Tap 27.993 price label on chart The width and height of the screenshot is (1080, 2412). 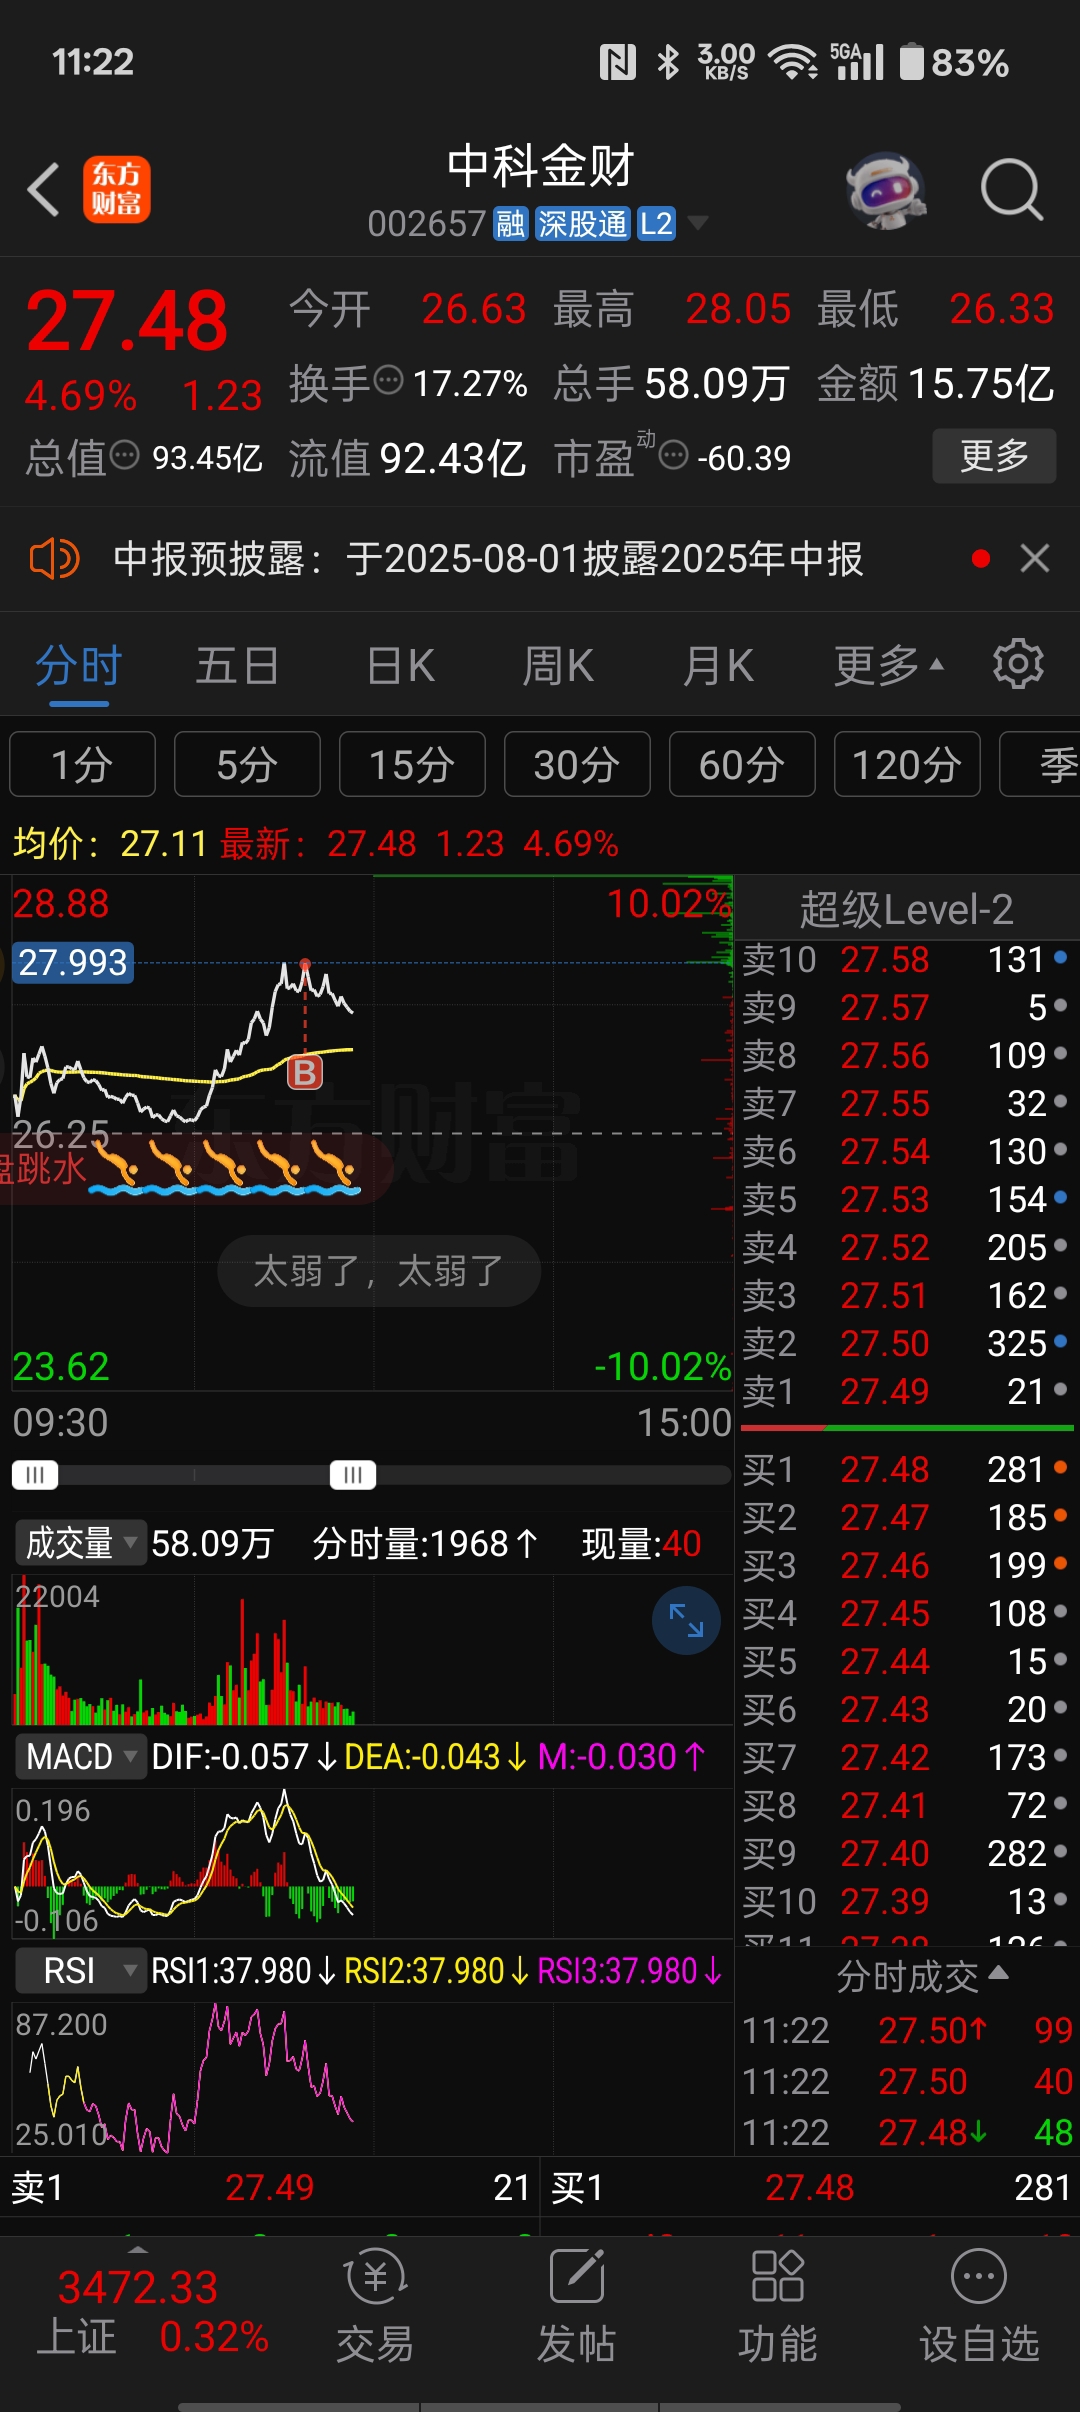tap(73, 962)
